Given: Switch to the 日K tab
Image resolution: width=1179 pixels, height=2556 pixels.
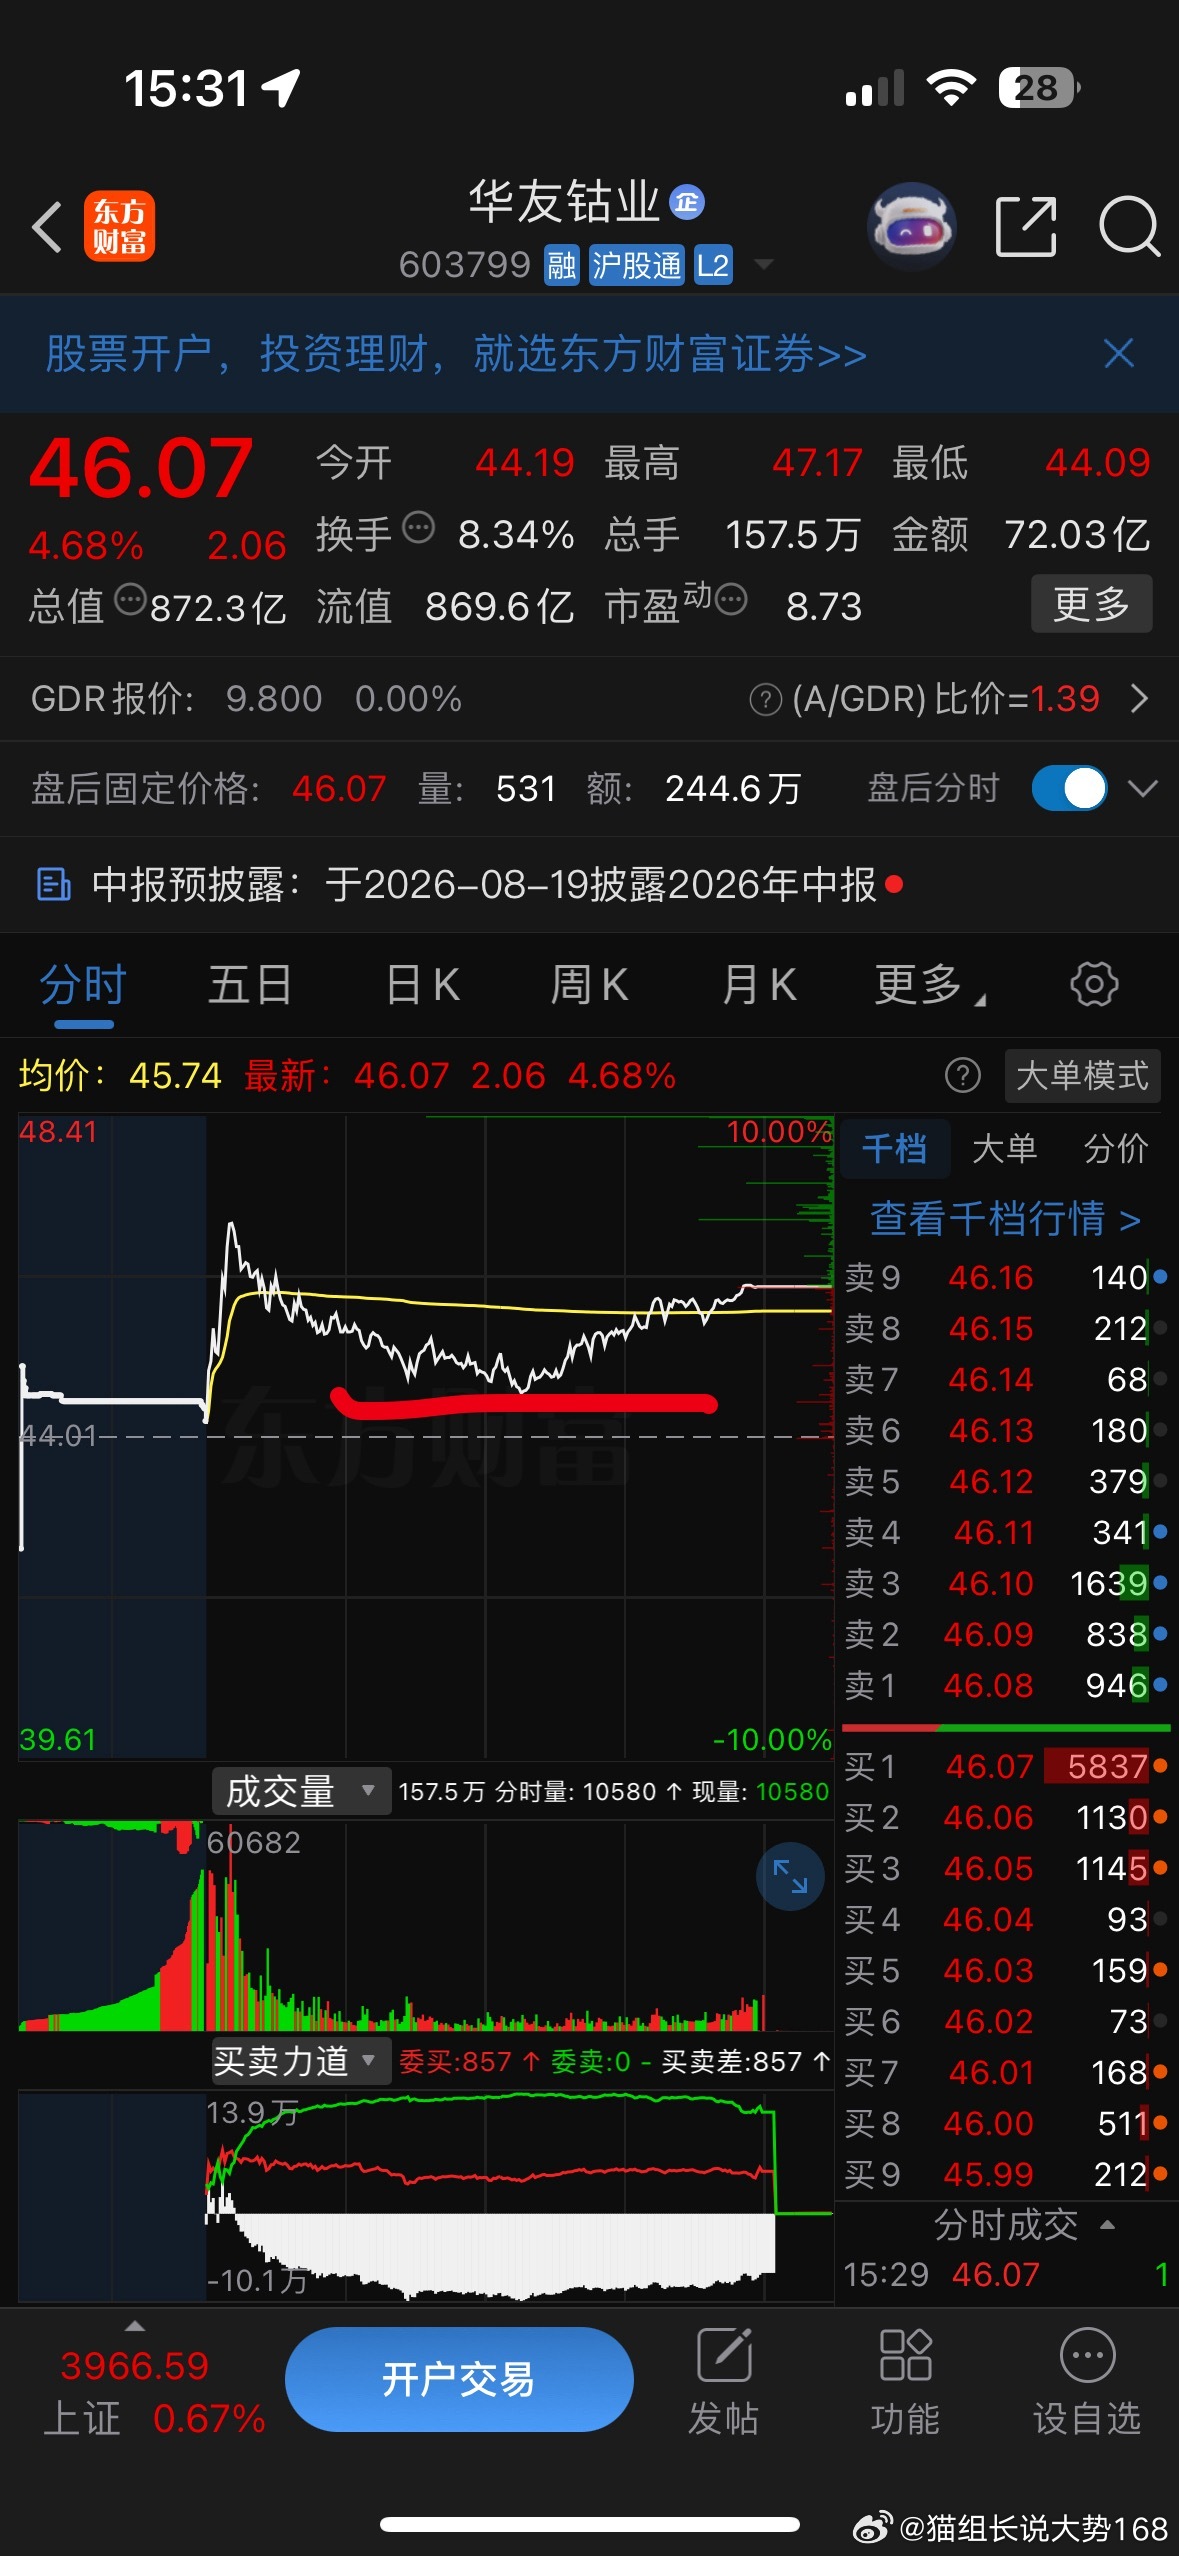Looking at the screenshot, I should 422,985.
